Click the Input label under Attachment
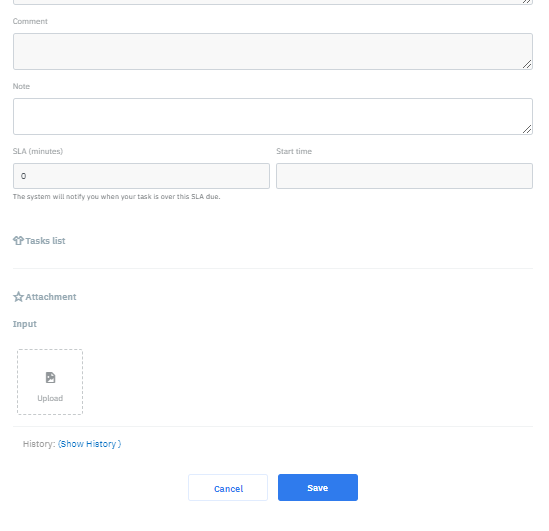 (x=25, y=324)
